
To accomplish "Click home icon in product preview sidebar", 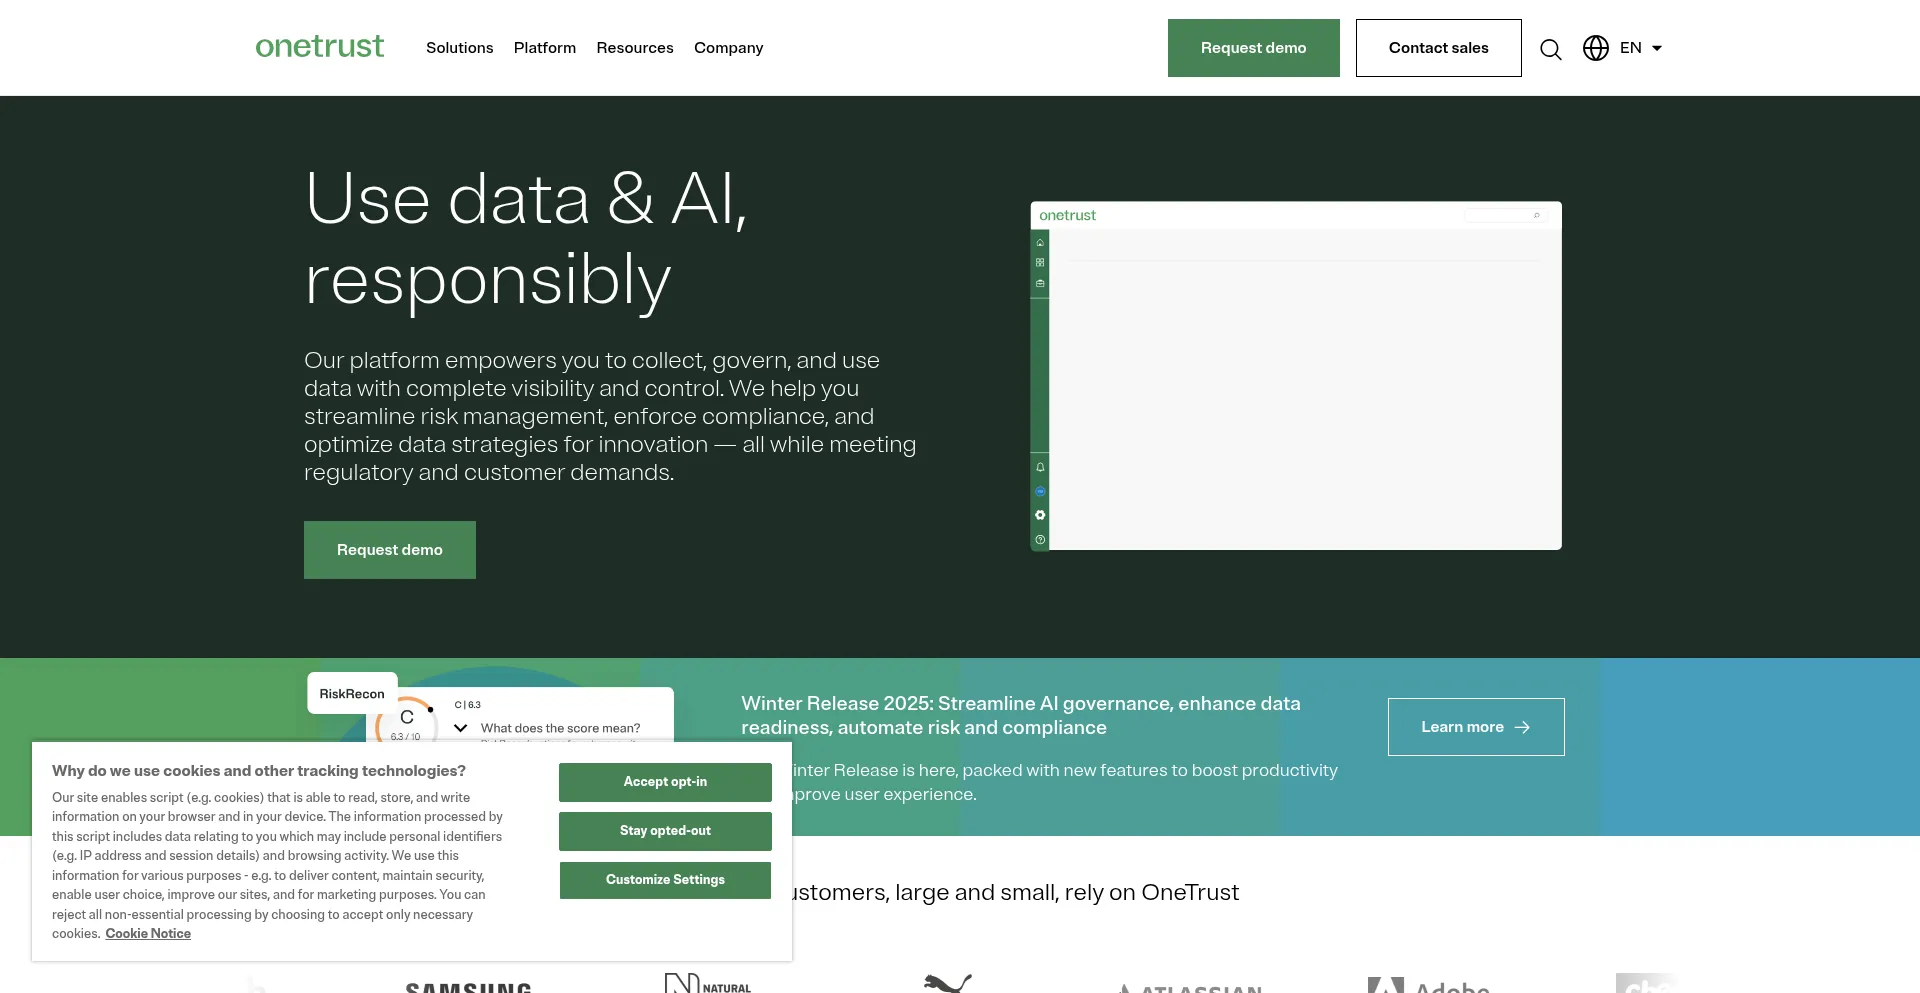I will 1040,243.
